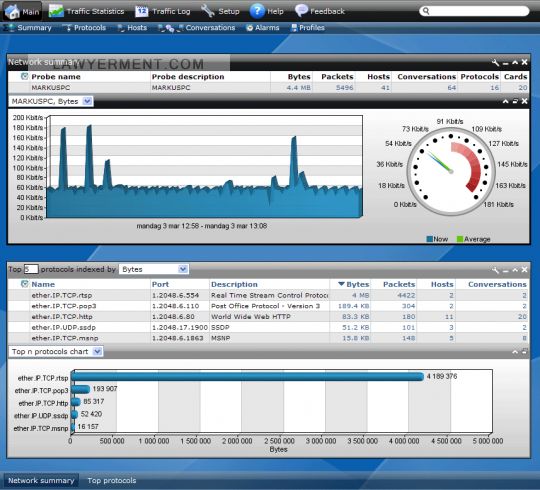Sort by Packets header in protocols table
The width and height of the screenshot is (540, 490).
(x=399, y=284)
